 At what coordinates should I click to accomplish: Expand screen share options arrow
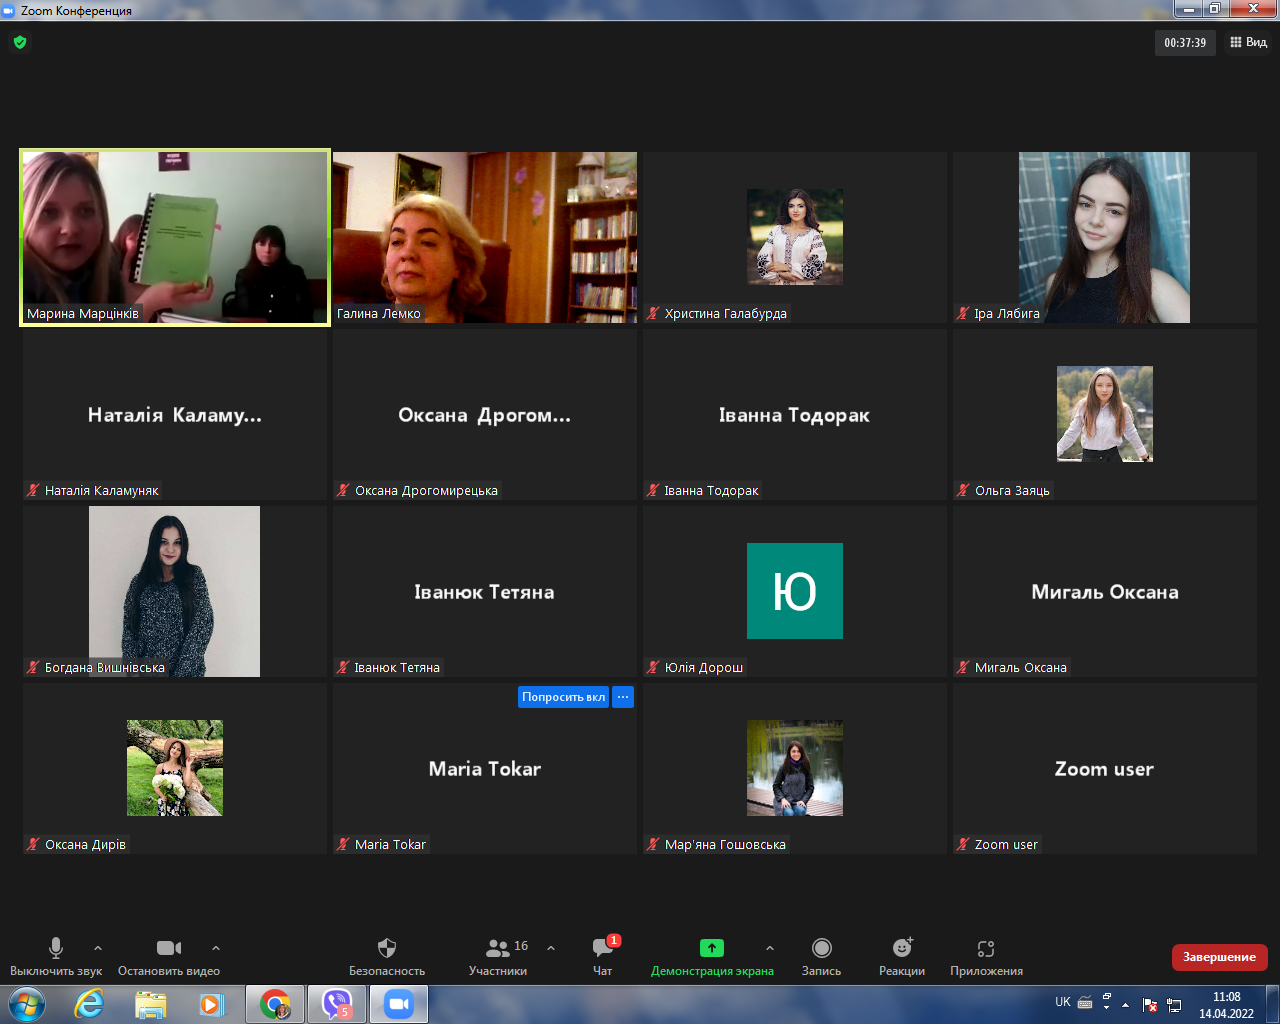pyautogui.click(x=769, y=948)
